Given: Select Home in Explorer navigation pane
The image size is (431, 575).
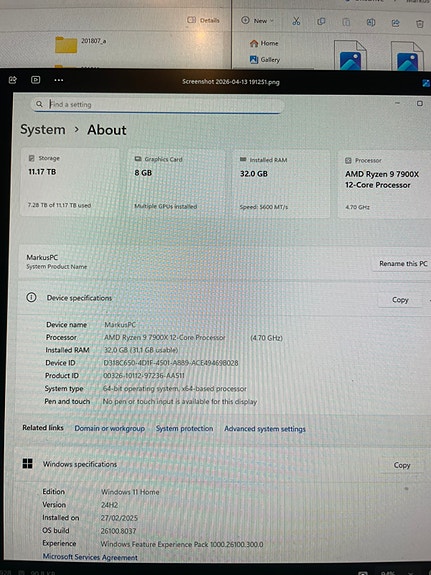Looking at the screenshot, I should coord(264,43).
